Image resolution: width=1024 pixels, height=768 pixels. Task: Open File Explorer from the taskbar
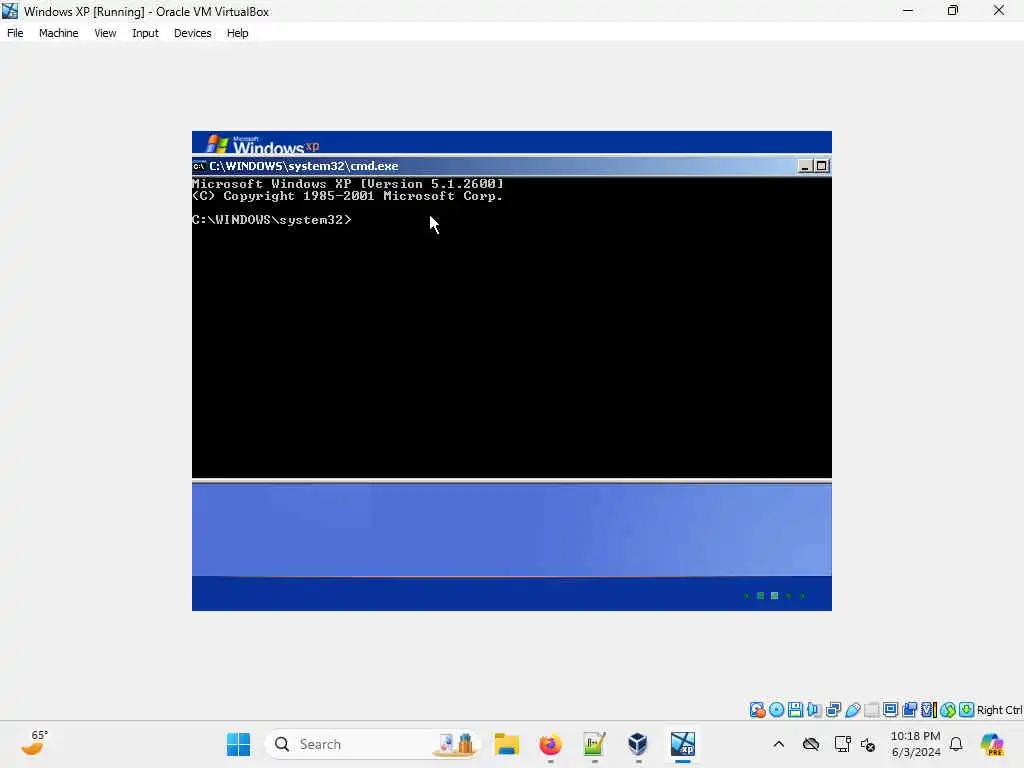507,744
